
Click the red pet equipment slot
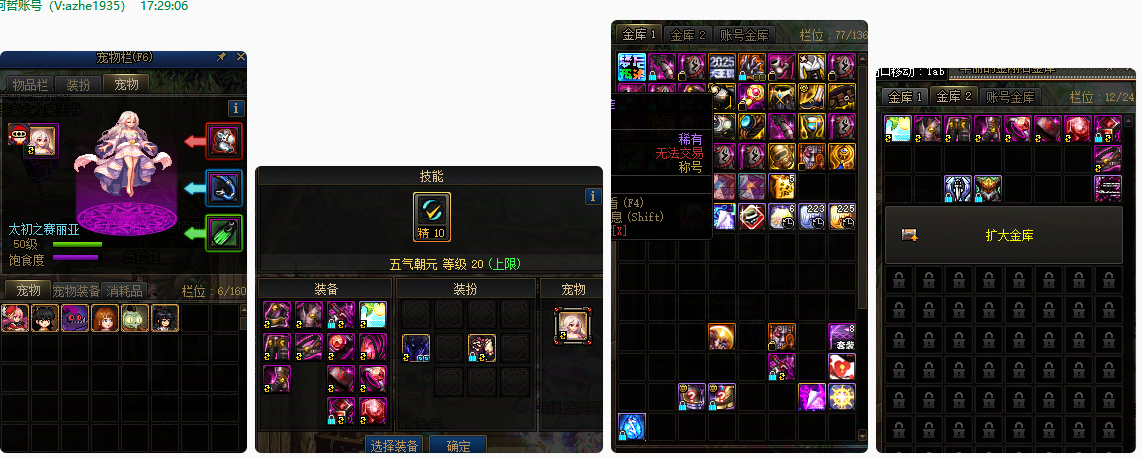224,141
